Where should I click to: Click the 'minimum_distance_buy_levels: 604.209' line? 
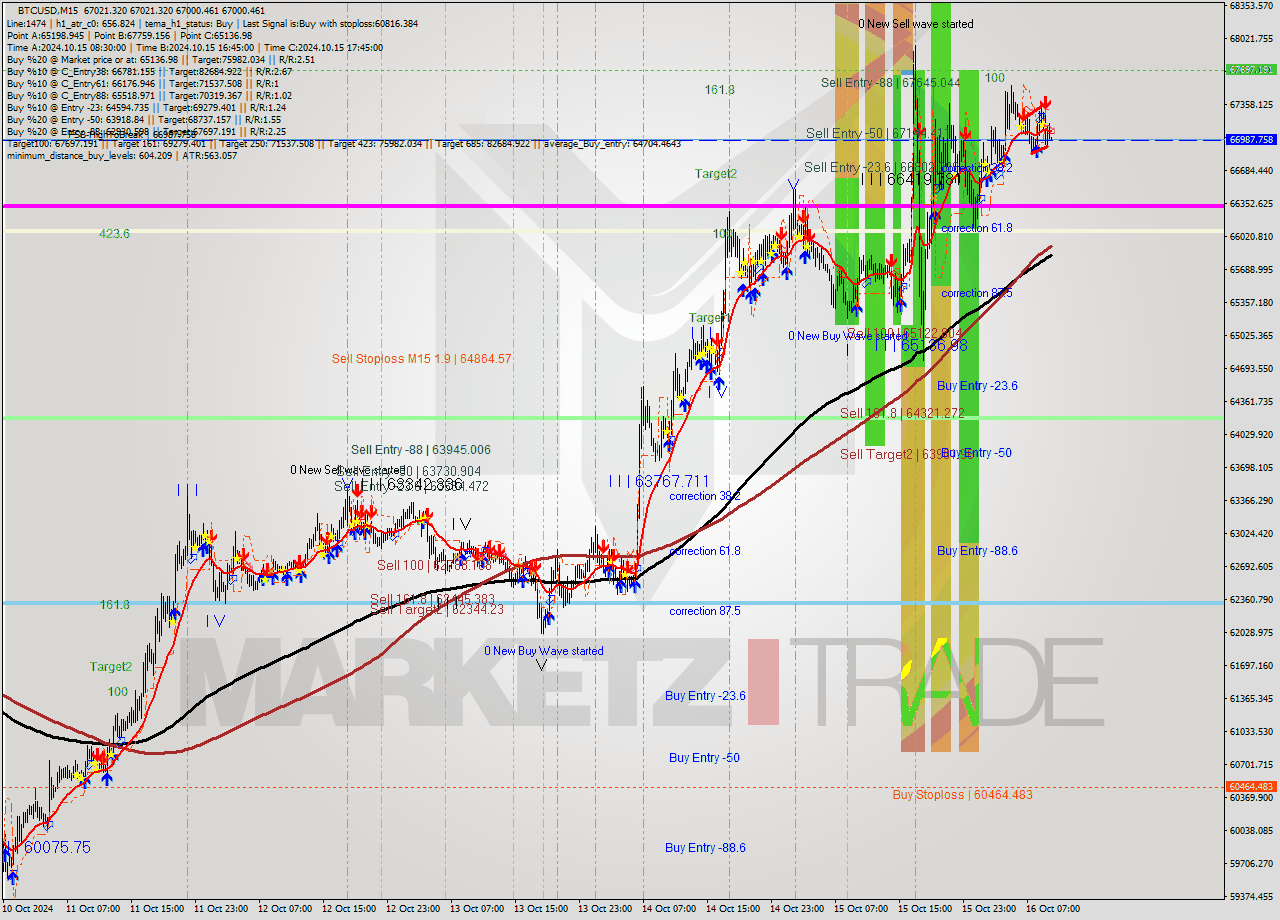[122, 155]
